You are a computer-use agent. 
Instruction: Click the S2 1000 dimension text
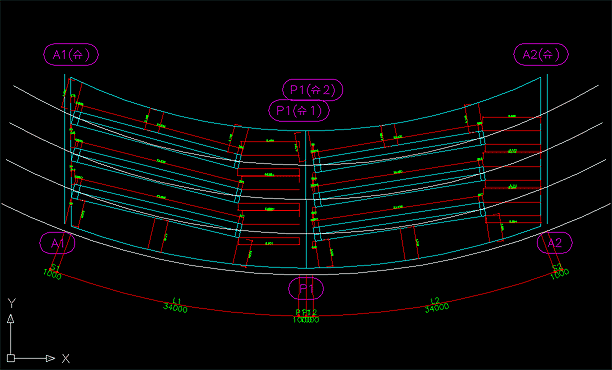[x=560, y=272]
